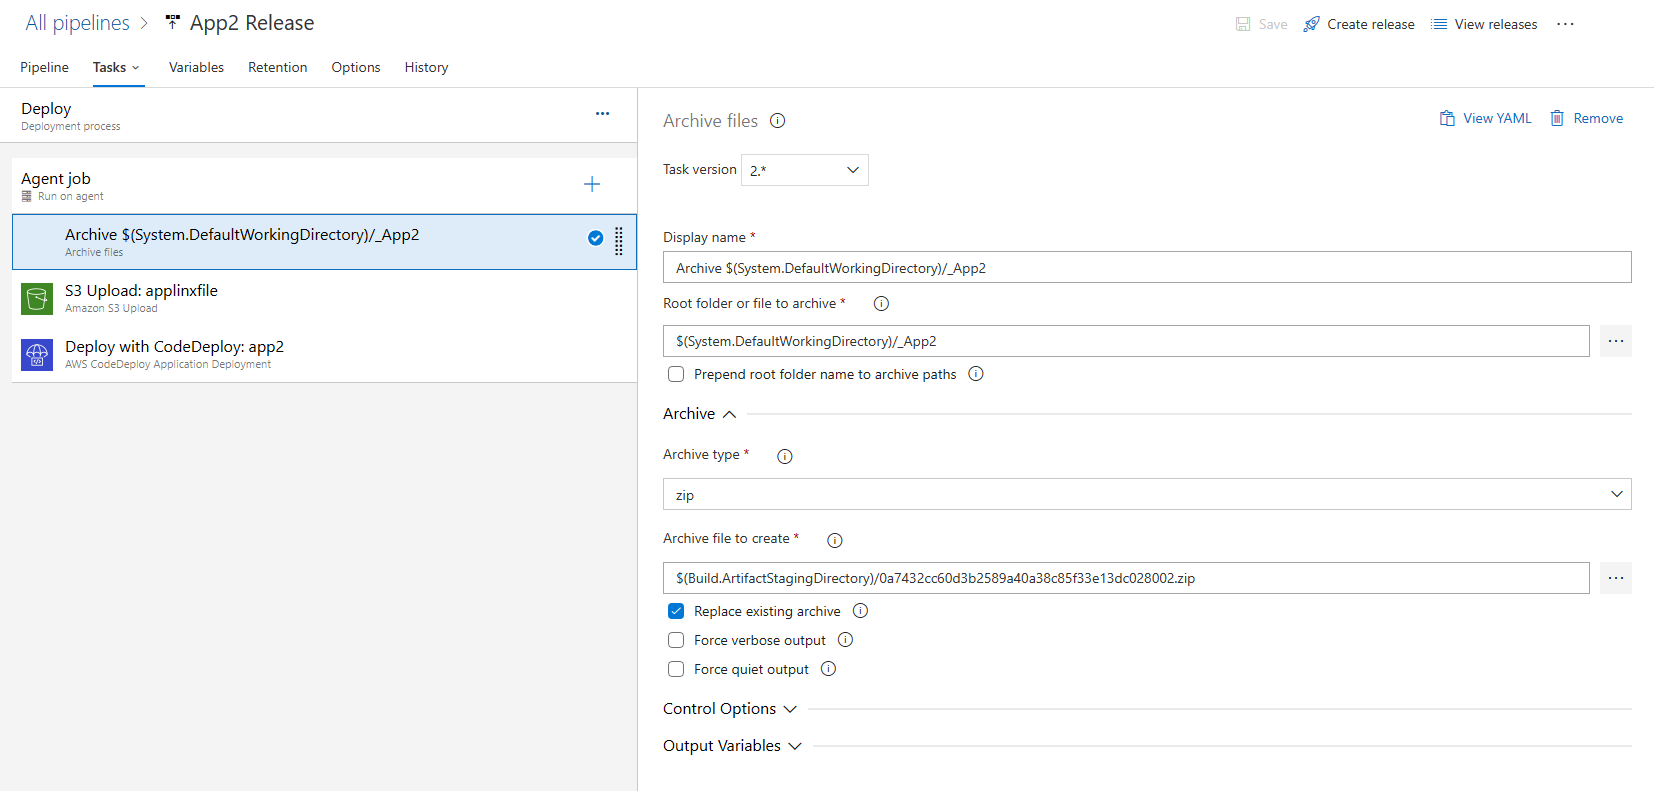This screenshot has width=1654, height=791.
Task: Click the Create release rocket icon
Action: [x=1311, y=24]
